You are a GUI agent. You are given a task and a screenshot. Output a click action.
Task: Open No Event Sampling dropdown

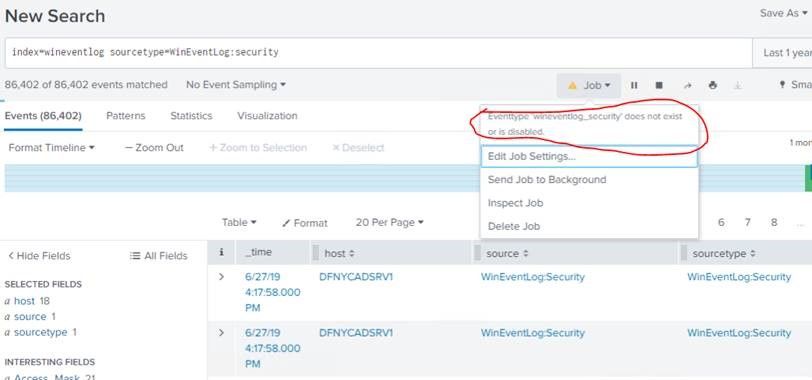tap(236, 84)
